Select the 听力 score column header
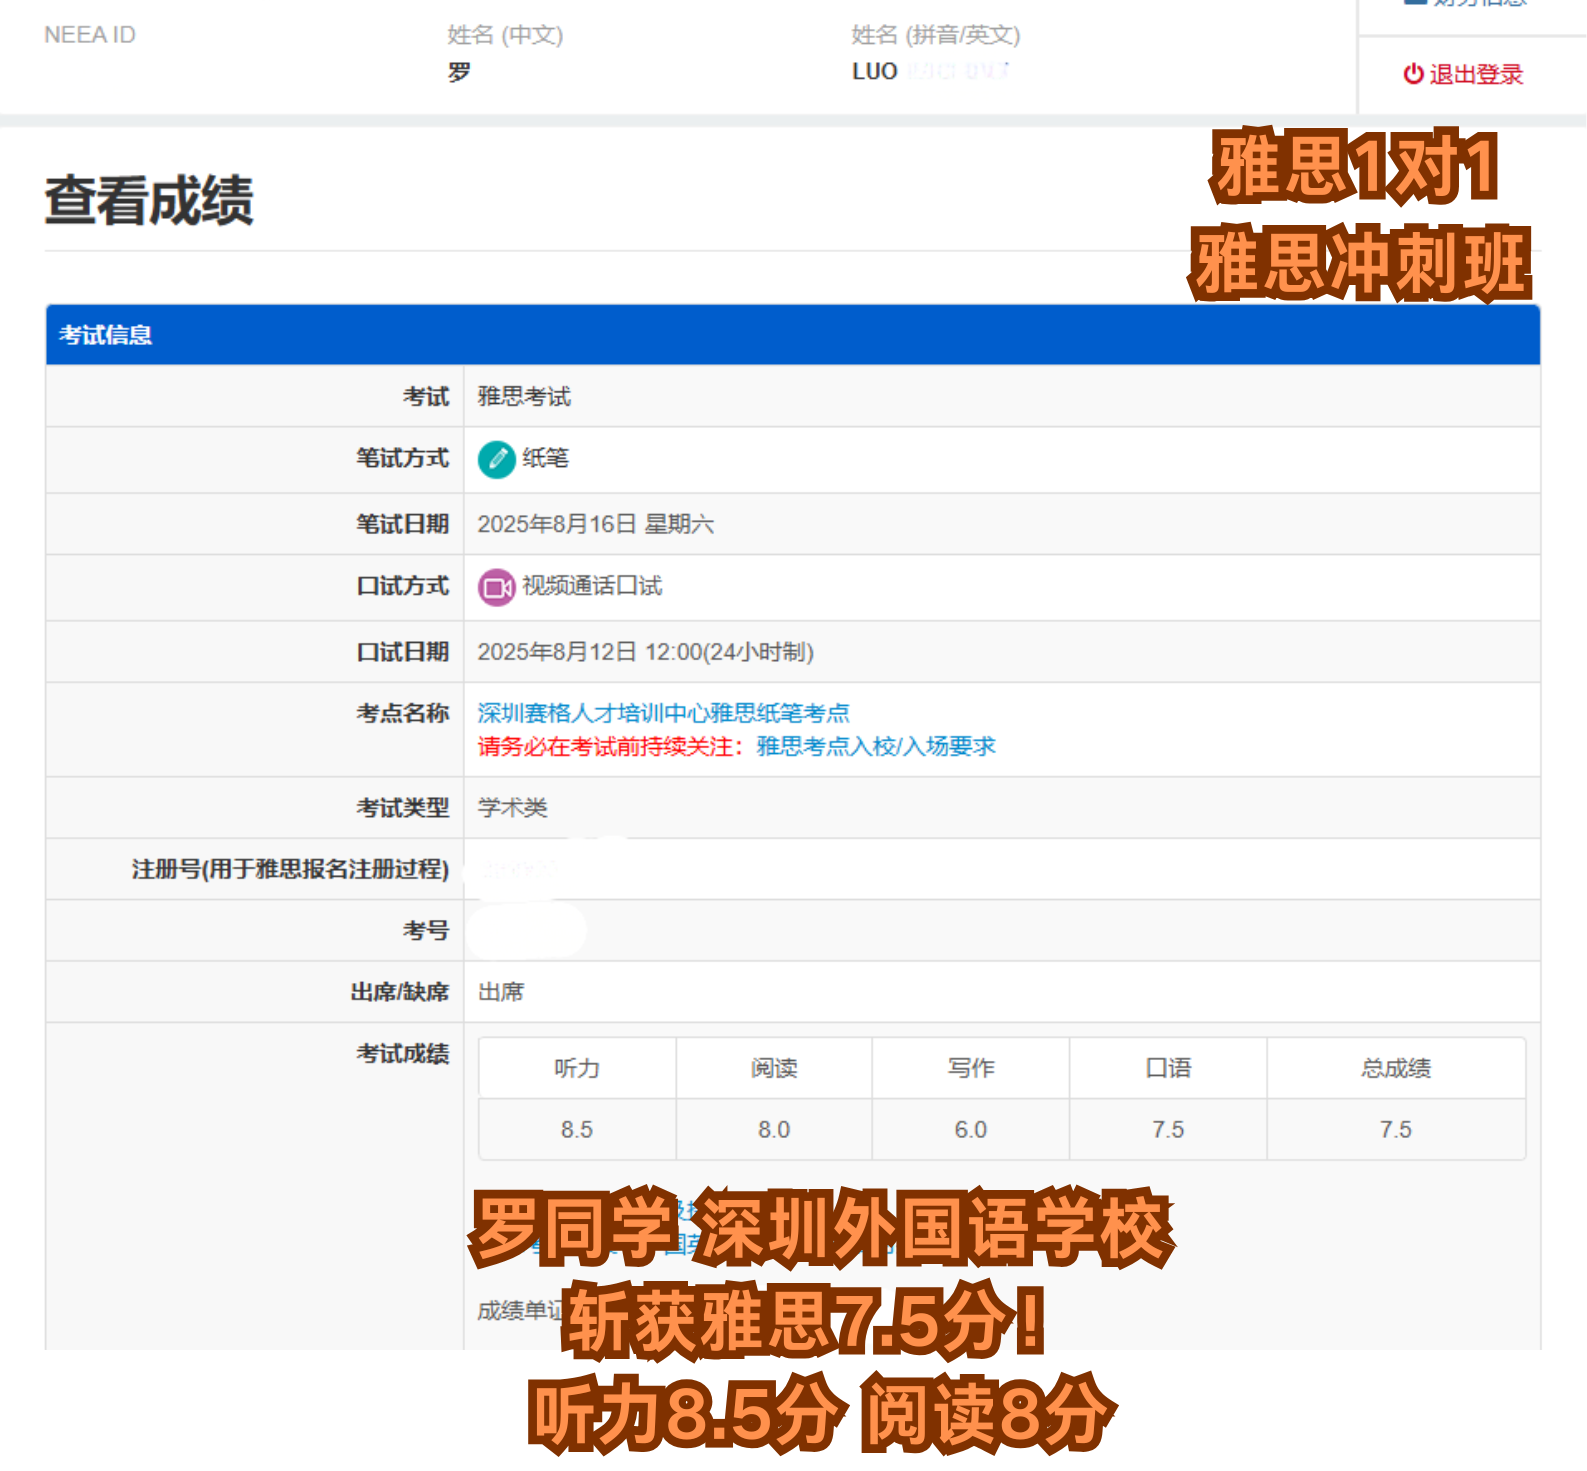Image resolution: width=1587 pixels, height=1471 pixels. coord(577,1068)
